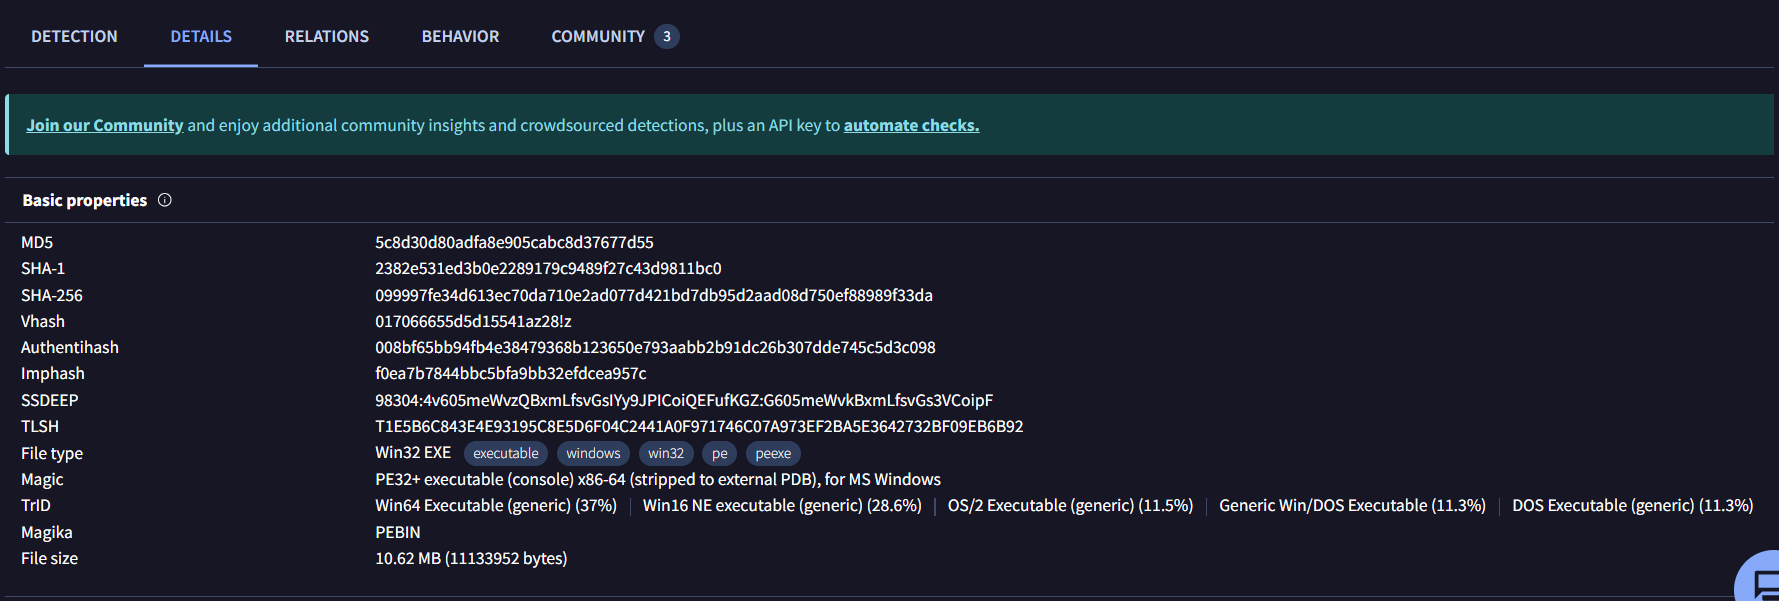Click the pe tag
The image size is (1779, 601).
(720, 453)
